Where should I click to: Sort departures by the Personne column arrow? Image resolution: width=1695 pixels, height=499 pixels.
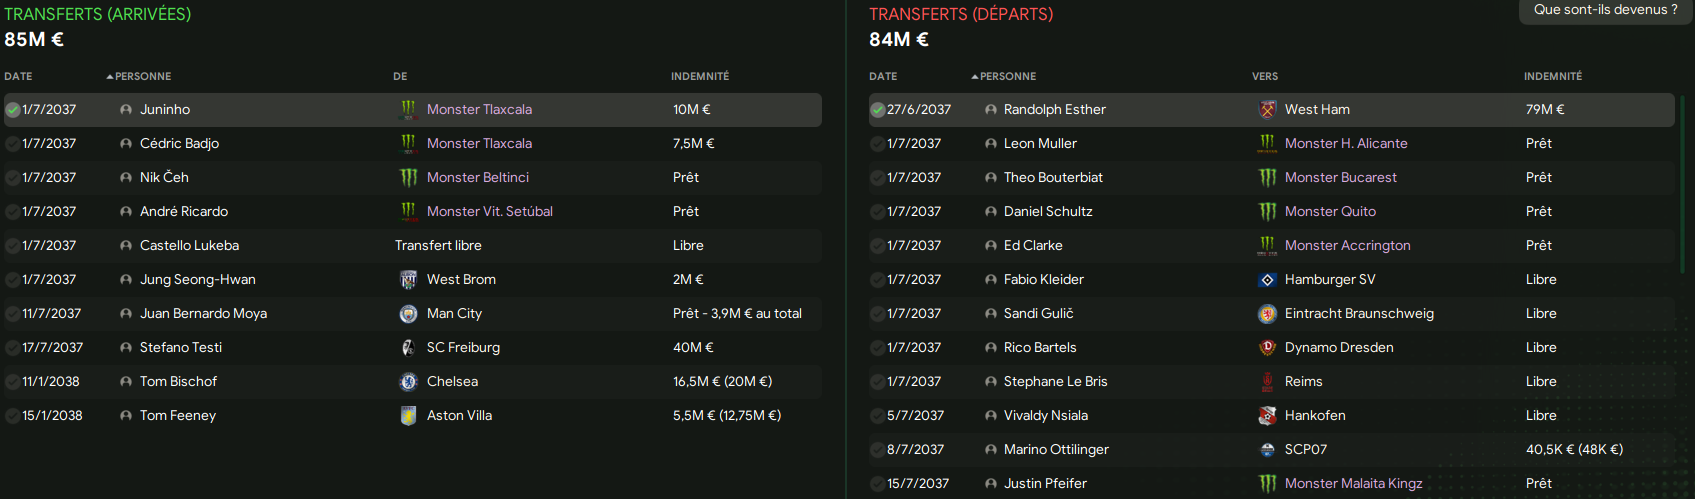975,77
